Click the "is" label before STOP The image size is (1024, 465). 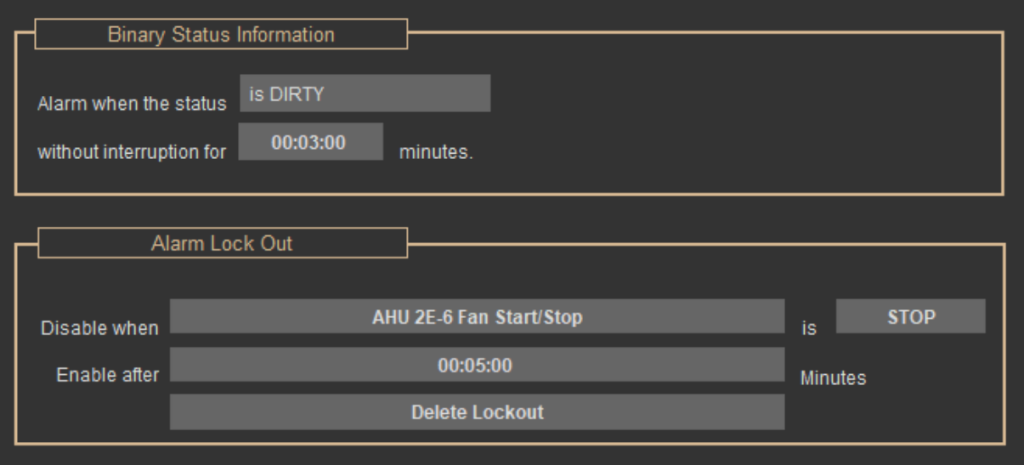(808, 328)
